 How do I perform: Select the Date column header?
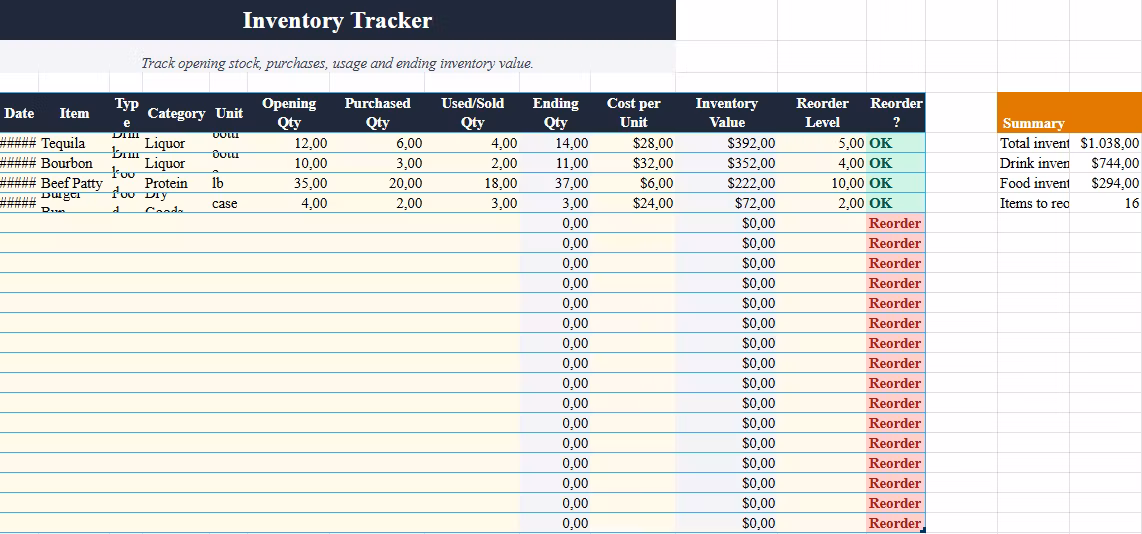tap(19, 113)
